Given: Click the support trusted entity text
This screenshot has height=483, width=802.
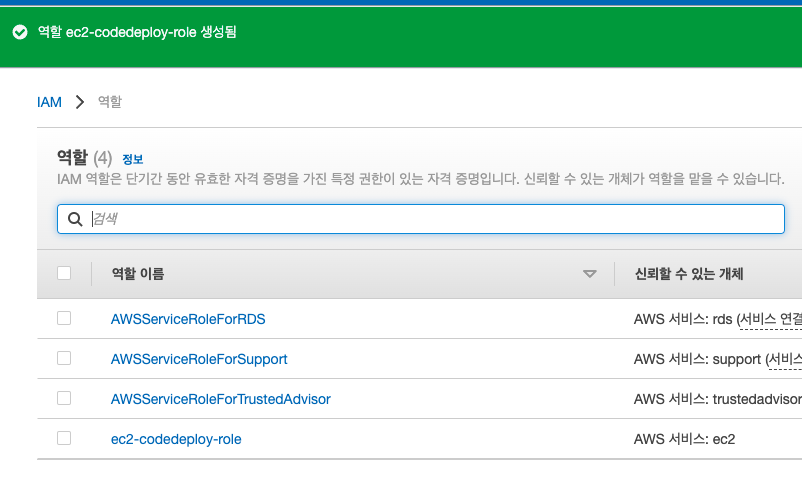Looking at the screenshot, I should click(718, 359).
